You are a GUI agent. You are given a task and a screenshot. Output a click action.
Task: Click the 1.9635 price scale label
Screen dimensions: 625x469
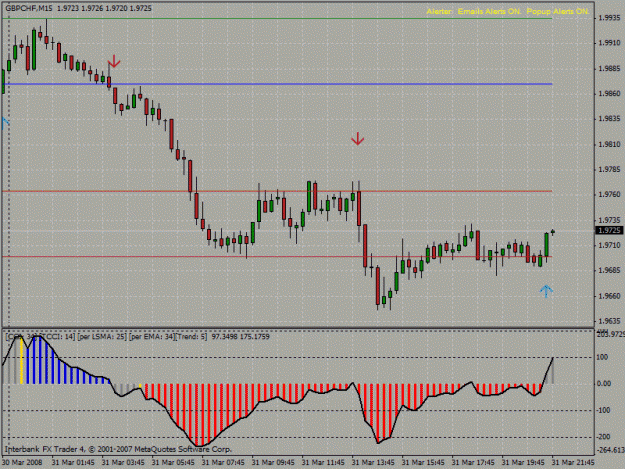(609, 321)
